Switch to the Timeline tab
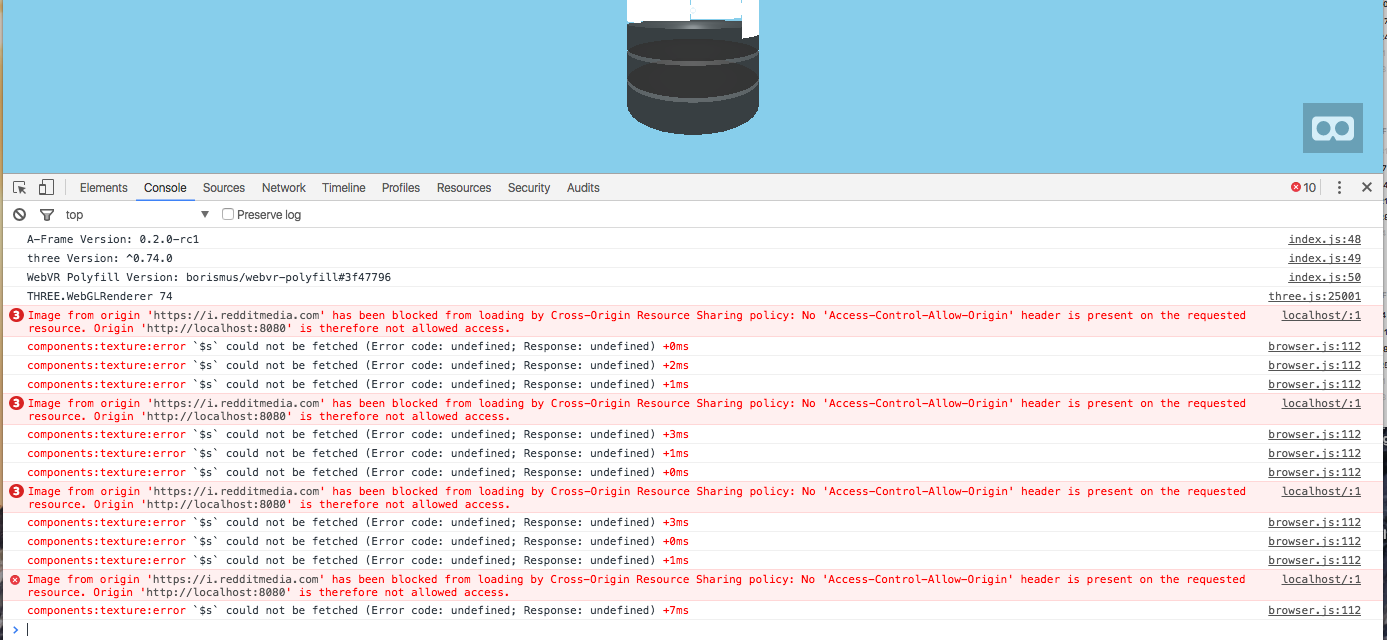The height and width of the screenshot is (640, 1387). click(343, 187)
